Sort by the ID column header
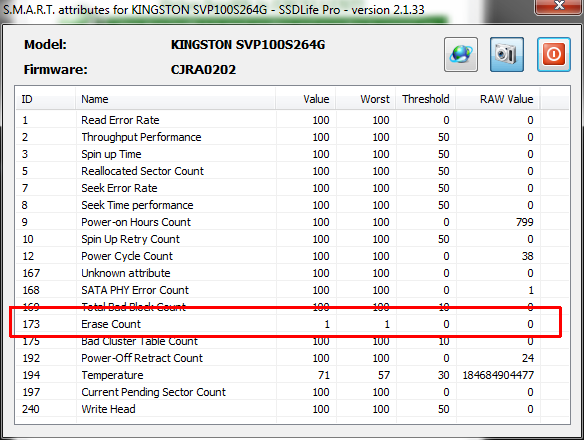This screenshot has width=584, height=440. click(45, 99)
